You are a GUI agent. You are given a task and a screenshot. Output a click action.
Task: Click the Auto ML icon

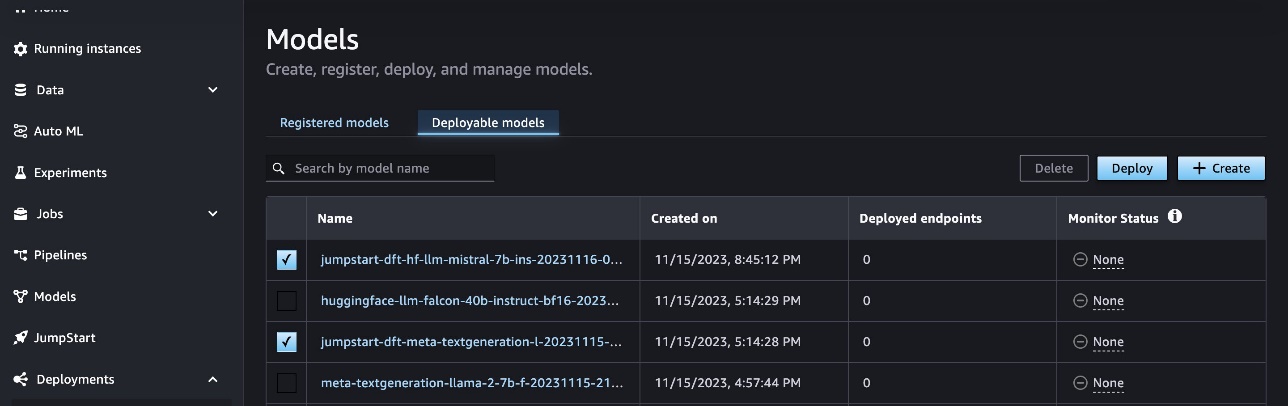[x=20, y=131]
